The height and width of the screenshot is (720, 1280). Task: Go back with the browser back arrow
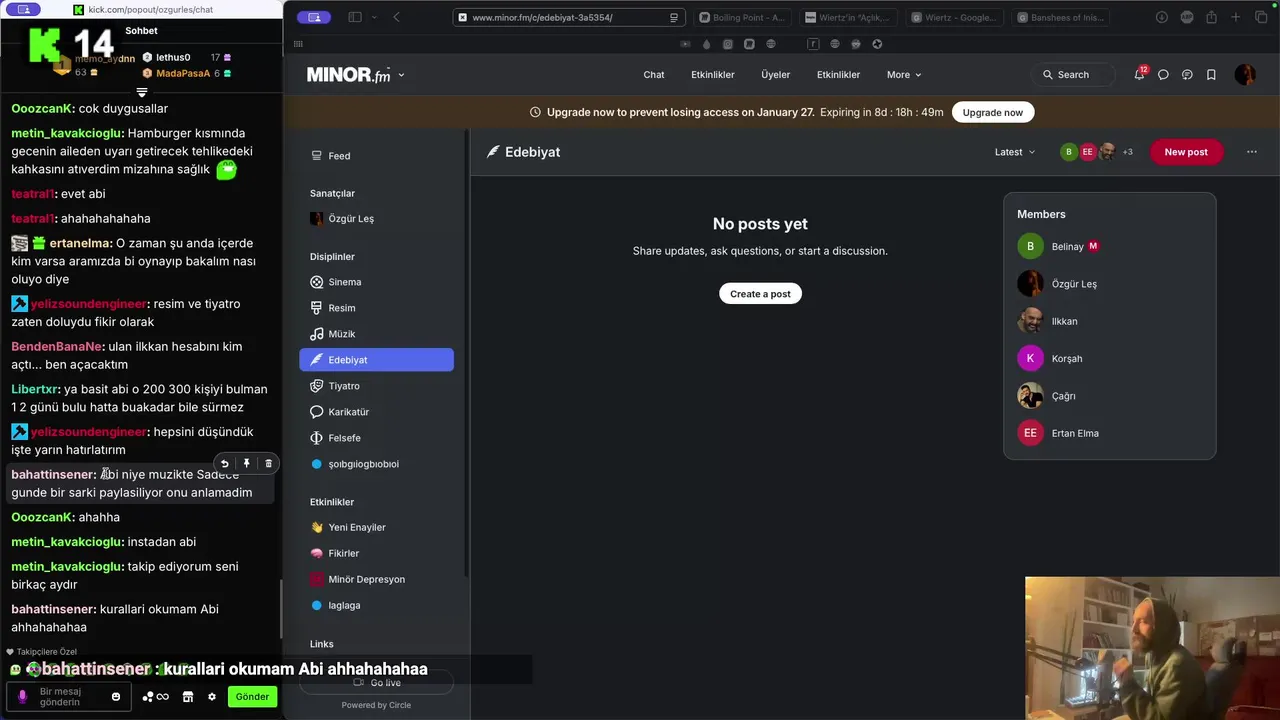pyautogui.click(x=397, y=17)
